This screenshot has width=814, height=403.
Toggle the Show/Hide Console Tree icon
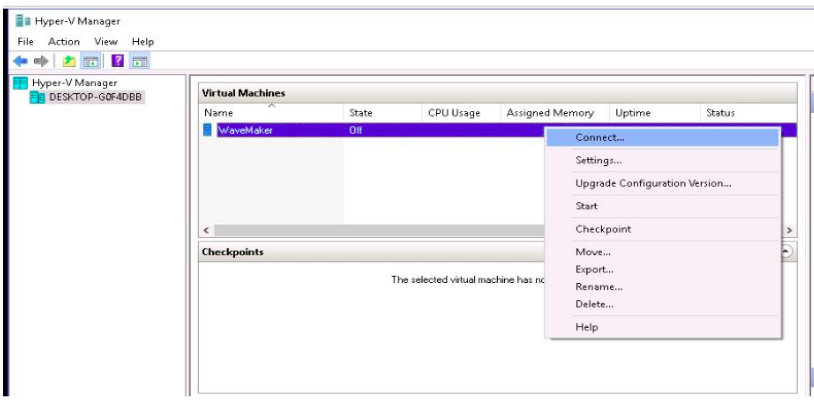click(90, 61)
